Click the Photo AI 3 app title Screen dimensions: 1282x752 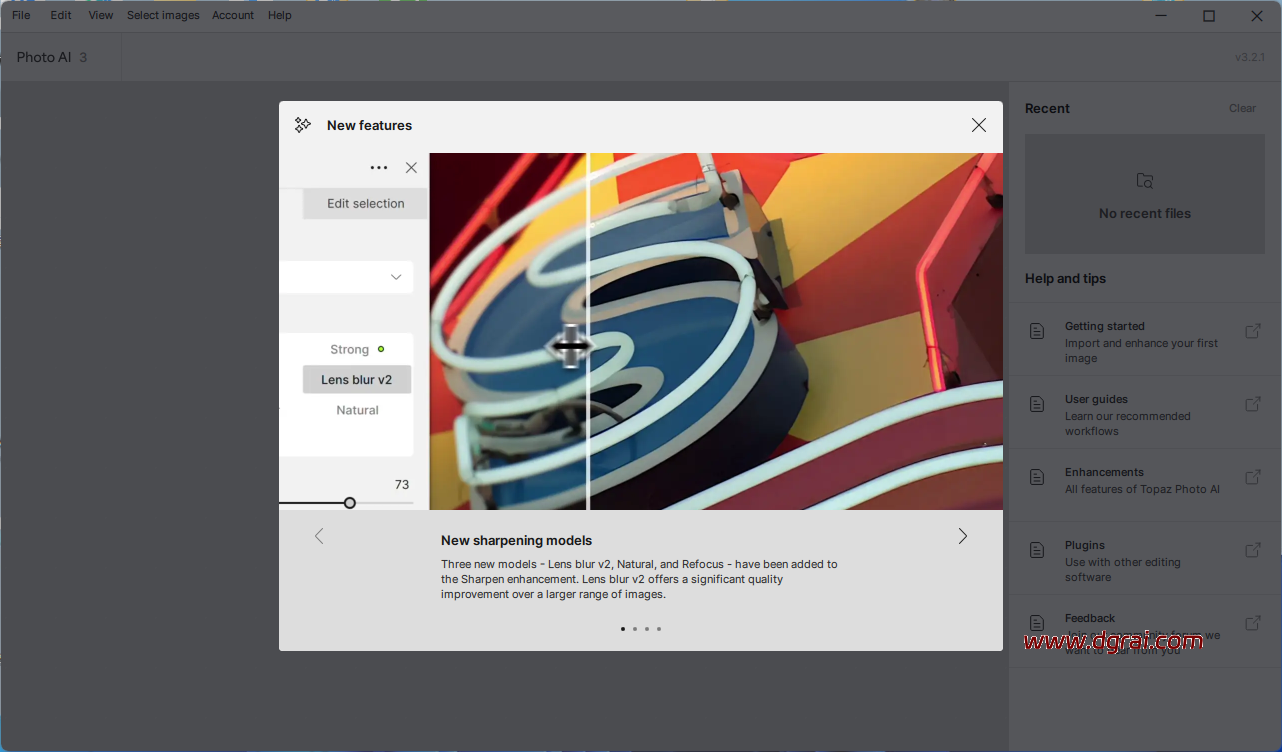[x=52, y=57]
